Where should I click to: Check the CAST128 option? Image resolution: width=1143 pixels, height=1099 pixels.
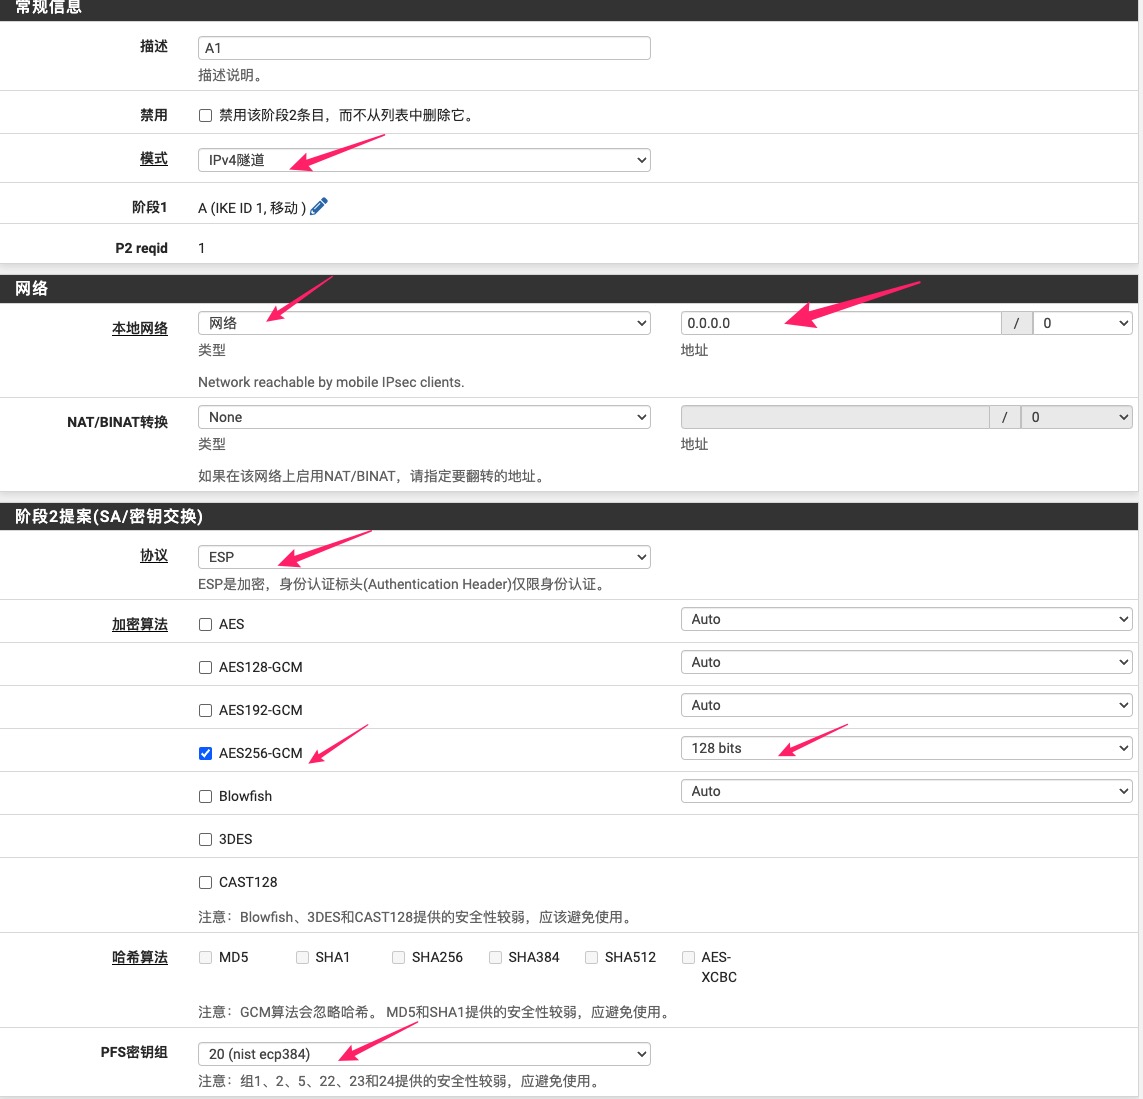point(205,882)
